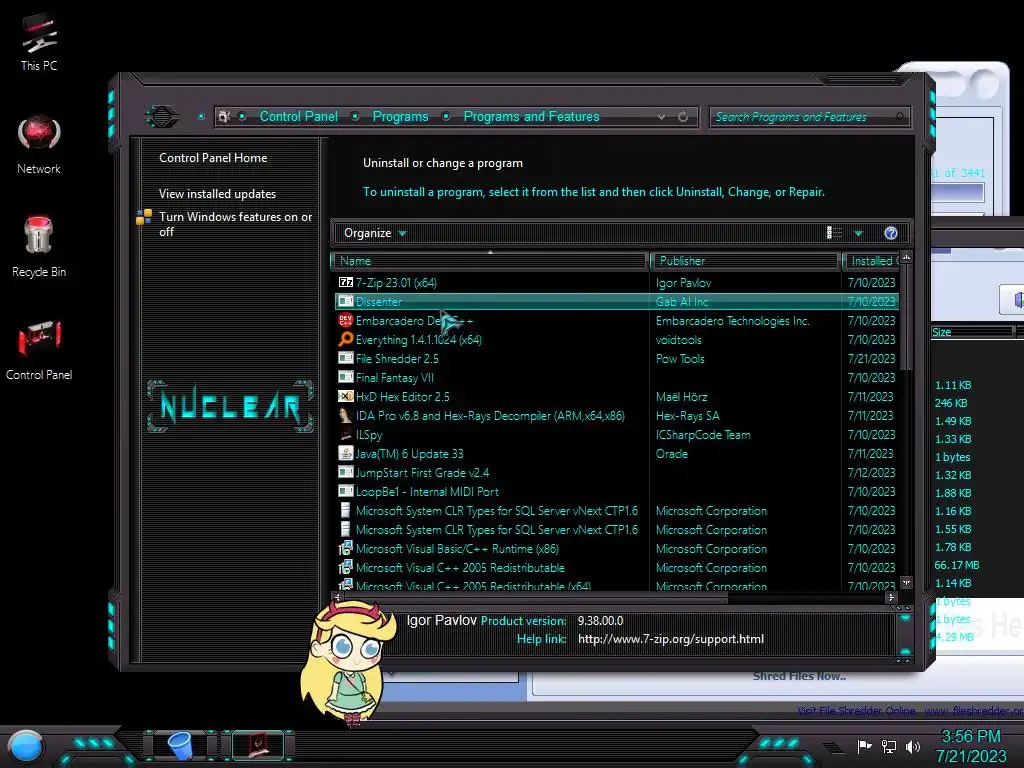This screenshot has width=1024, height=768.
Task: Click the 7/21/2023 install date cell
Action: pos(871,359)
